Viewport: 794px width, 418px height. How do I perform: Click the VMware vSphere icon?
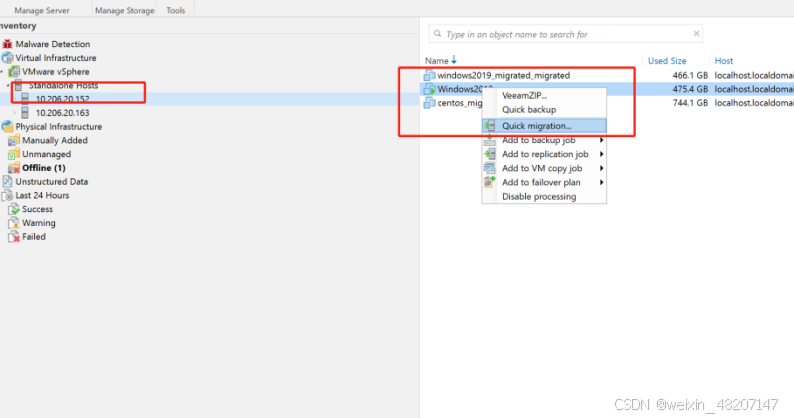coord(14,71)
